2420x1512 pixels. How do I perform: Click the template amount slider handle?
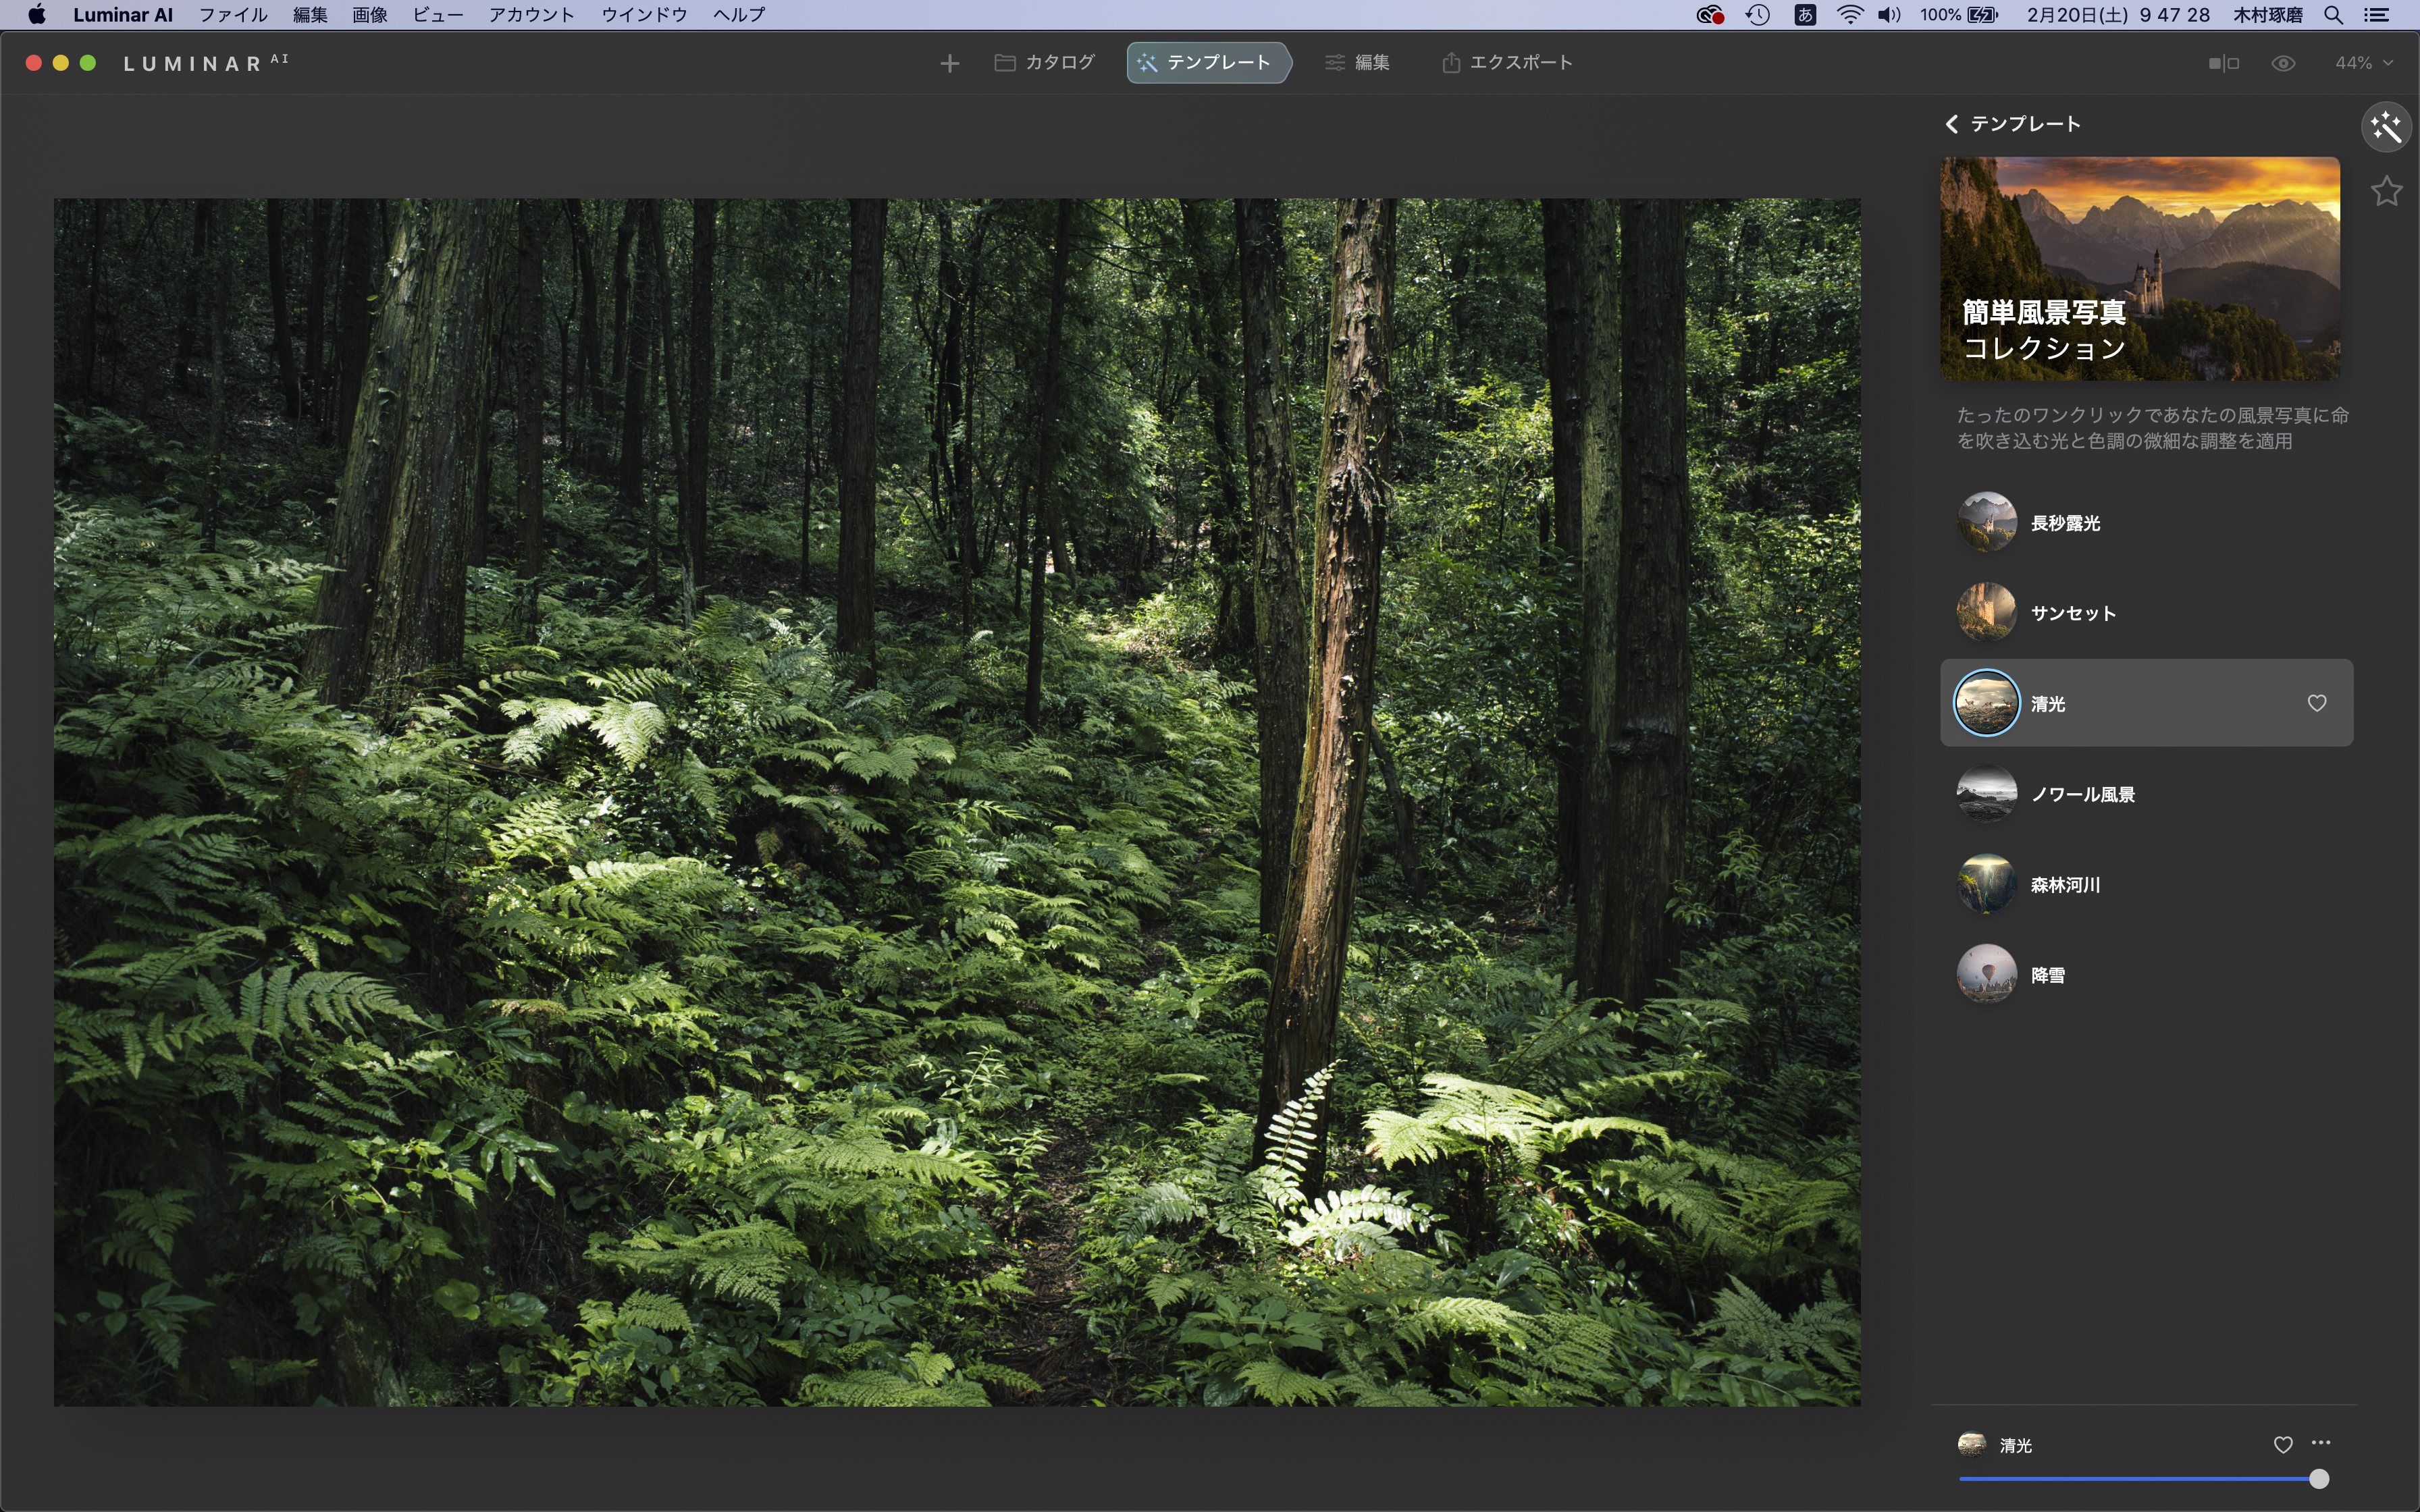(x=2318, y=1478)
